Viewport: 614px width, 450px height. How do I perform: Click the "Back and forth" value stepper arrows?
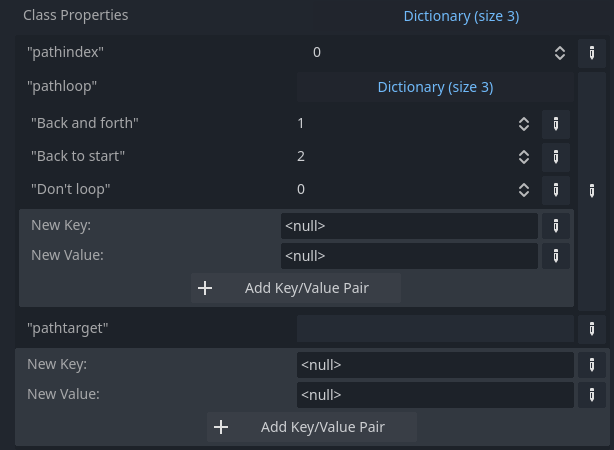coord(523,124)
